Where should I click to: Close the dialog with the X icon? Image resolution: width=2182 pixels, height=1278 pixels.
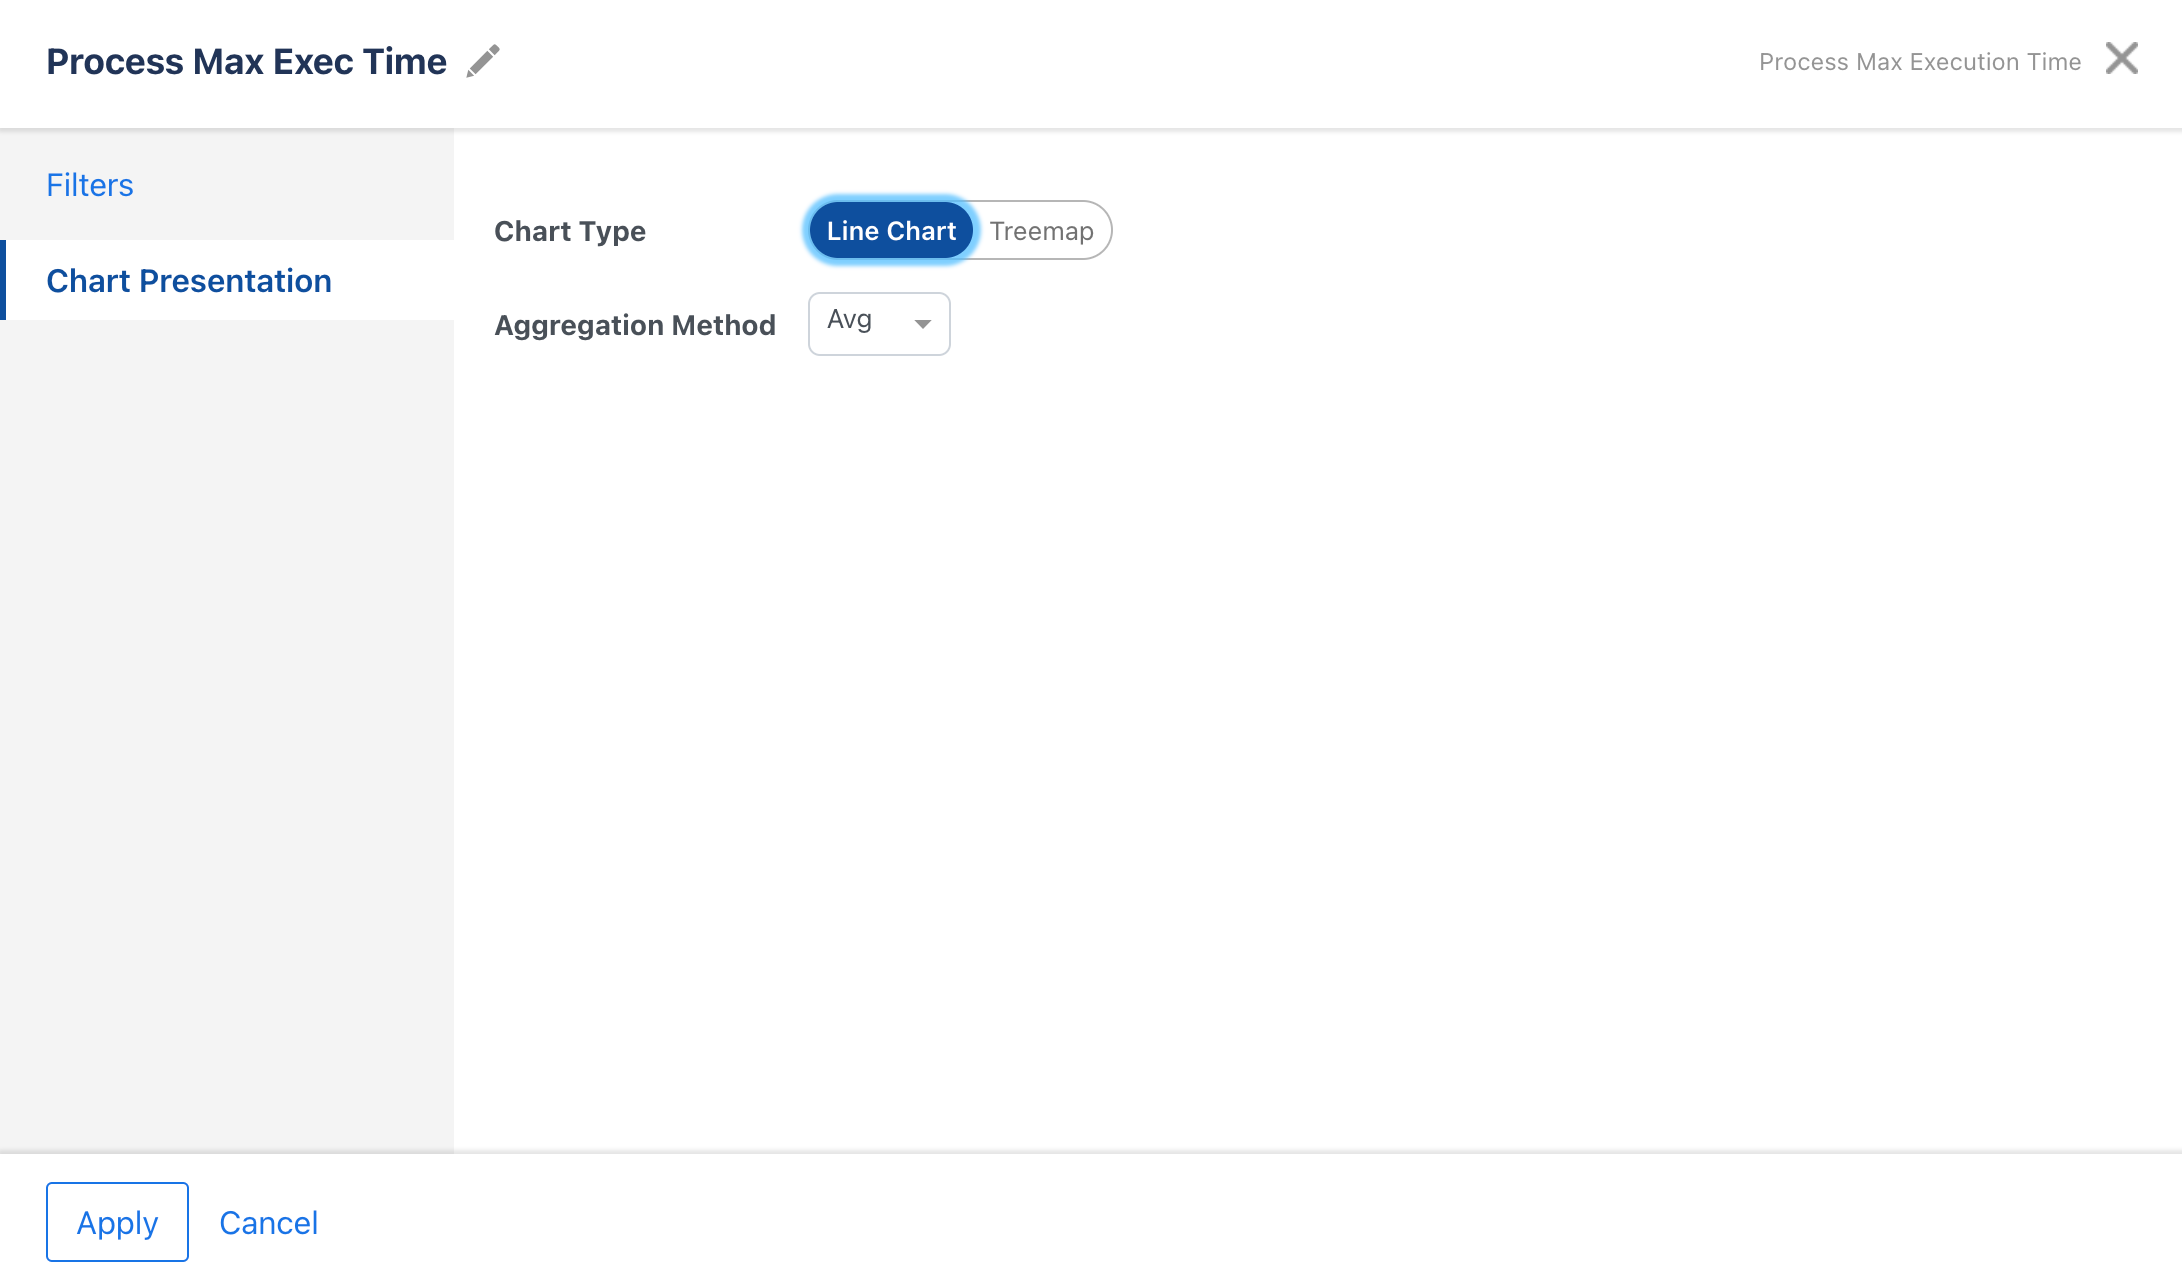point(2121,59)
